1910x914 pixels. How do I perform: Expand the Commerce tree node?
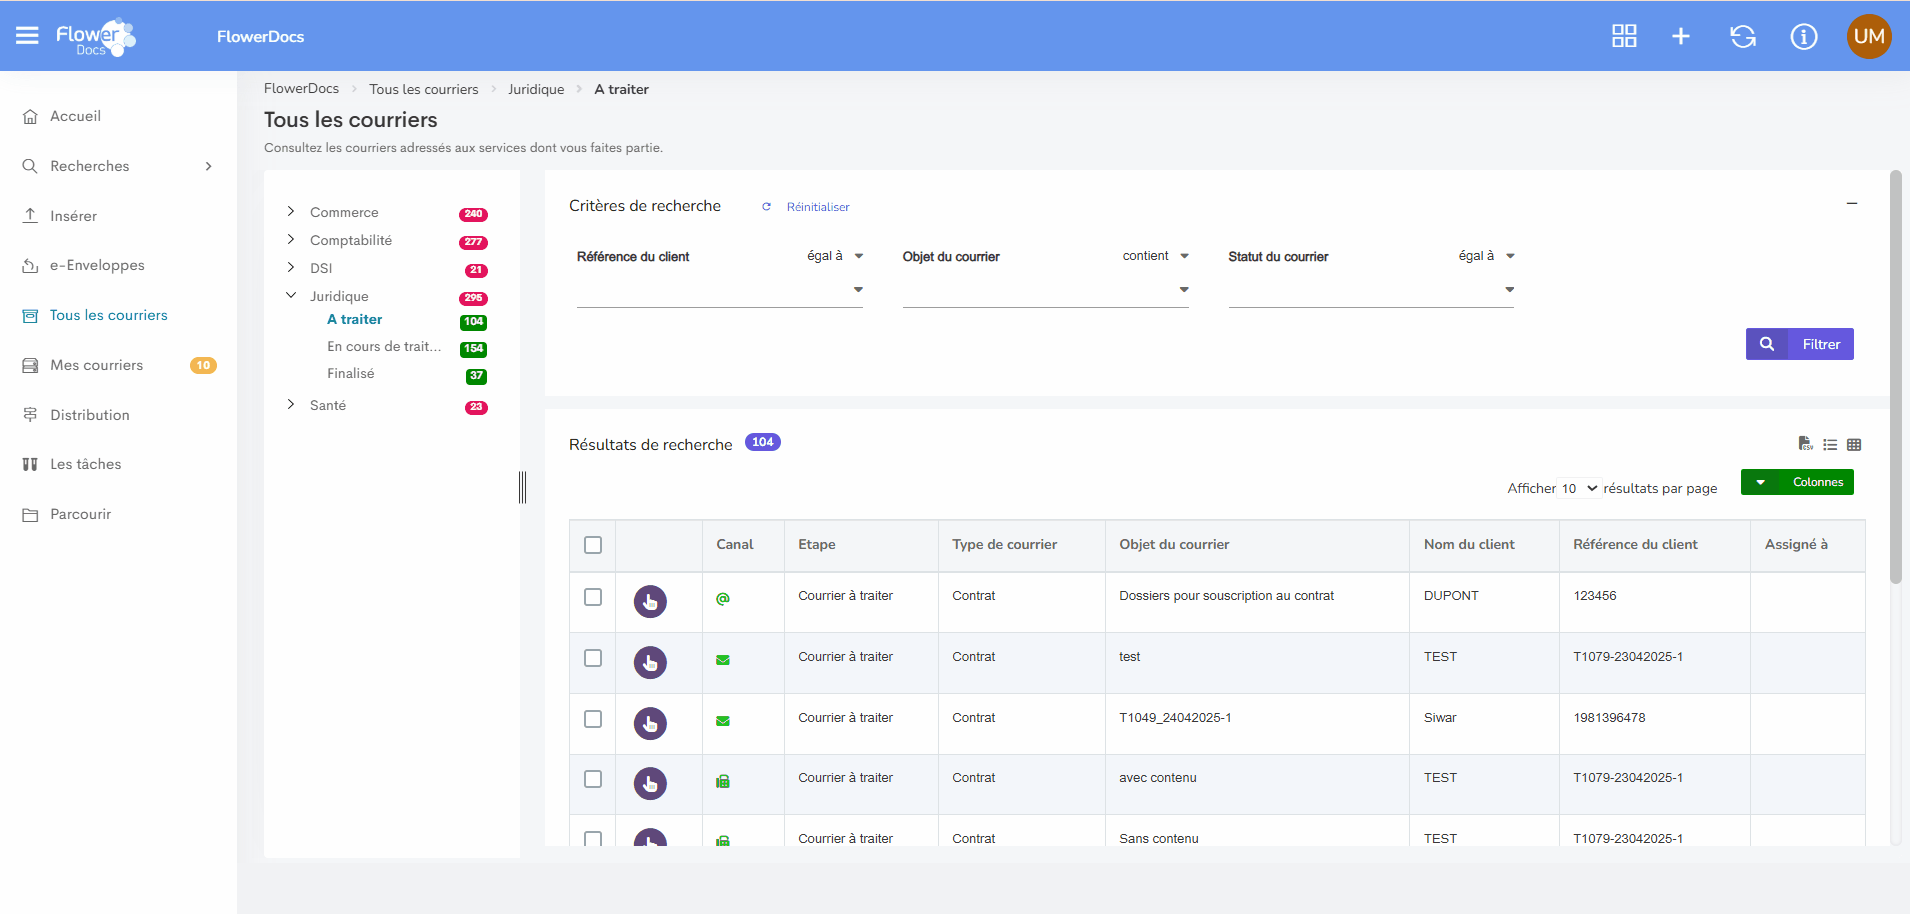291,211
